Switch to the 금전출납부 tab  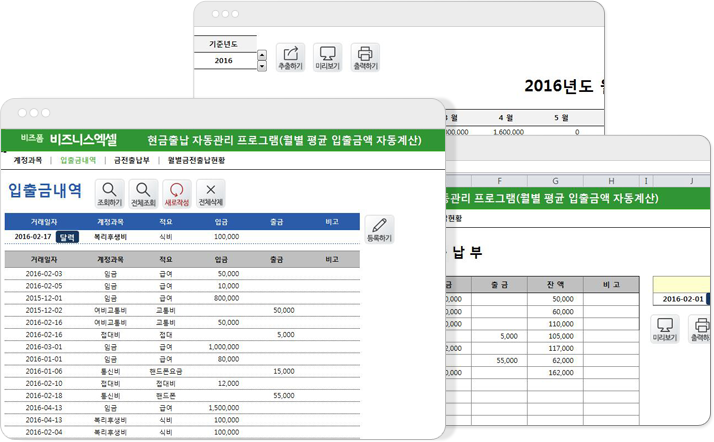(x=132, y=160)
